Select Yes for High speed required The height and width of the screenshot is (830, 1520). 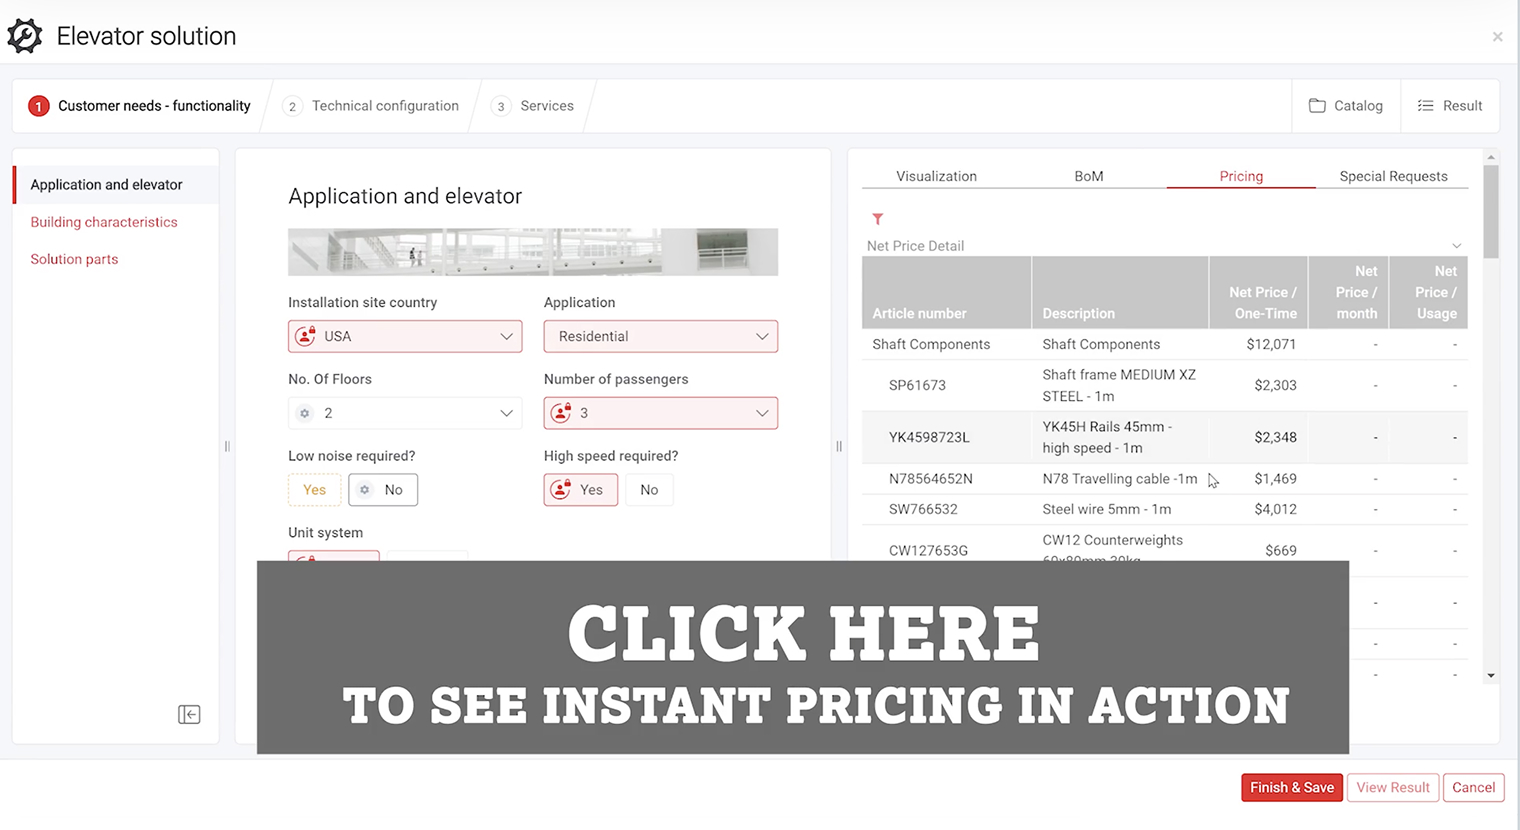pyautogui.click(x=580, y=489)
